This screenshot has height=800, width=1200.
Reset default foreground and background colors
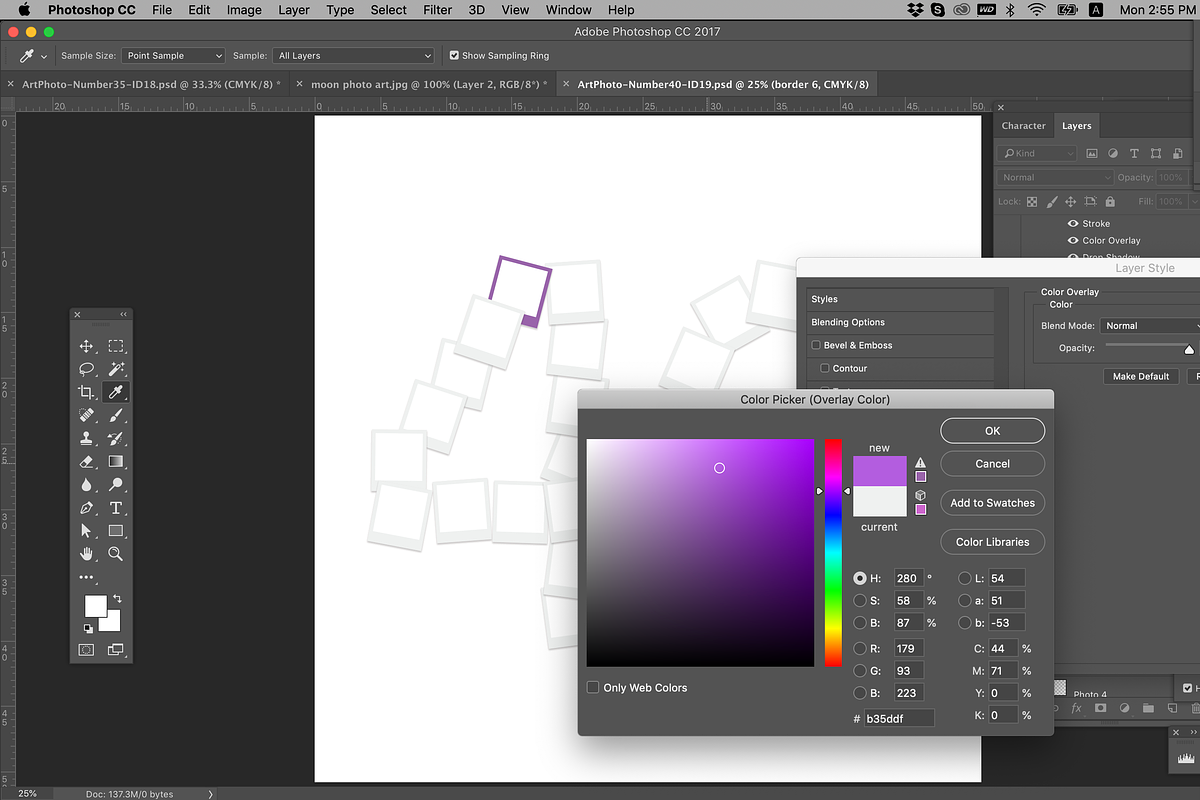coord(87,628)
